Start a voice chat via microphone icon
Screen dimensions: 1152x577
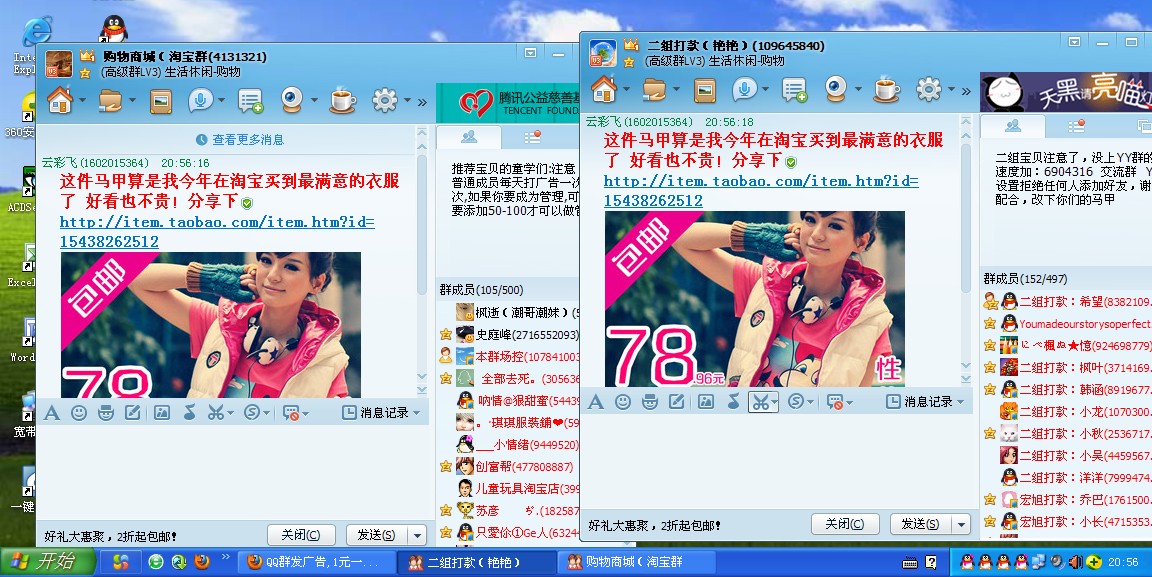(200, 100)
